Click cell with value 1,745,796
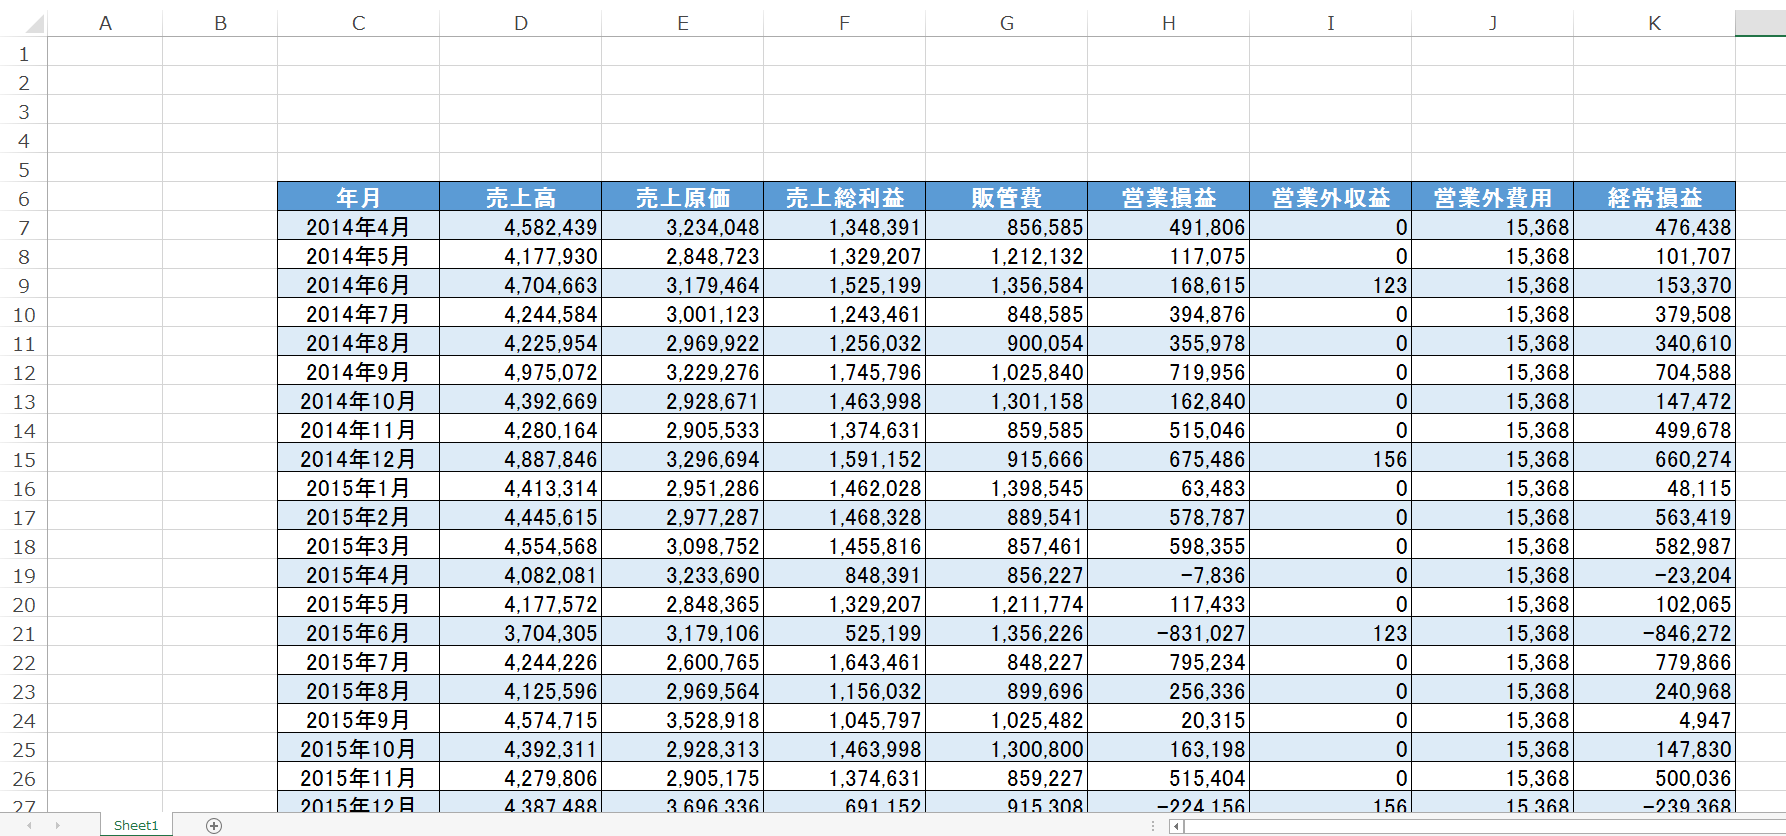The width and height of the screenshot is (1786, 836). click(844, 372)
